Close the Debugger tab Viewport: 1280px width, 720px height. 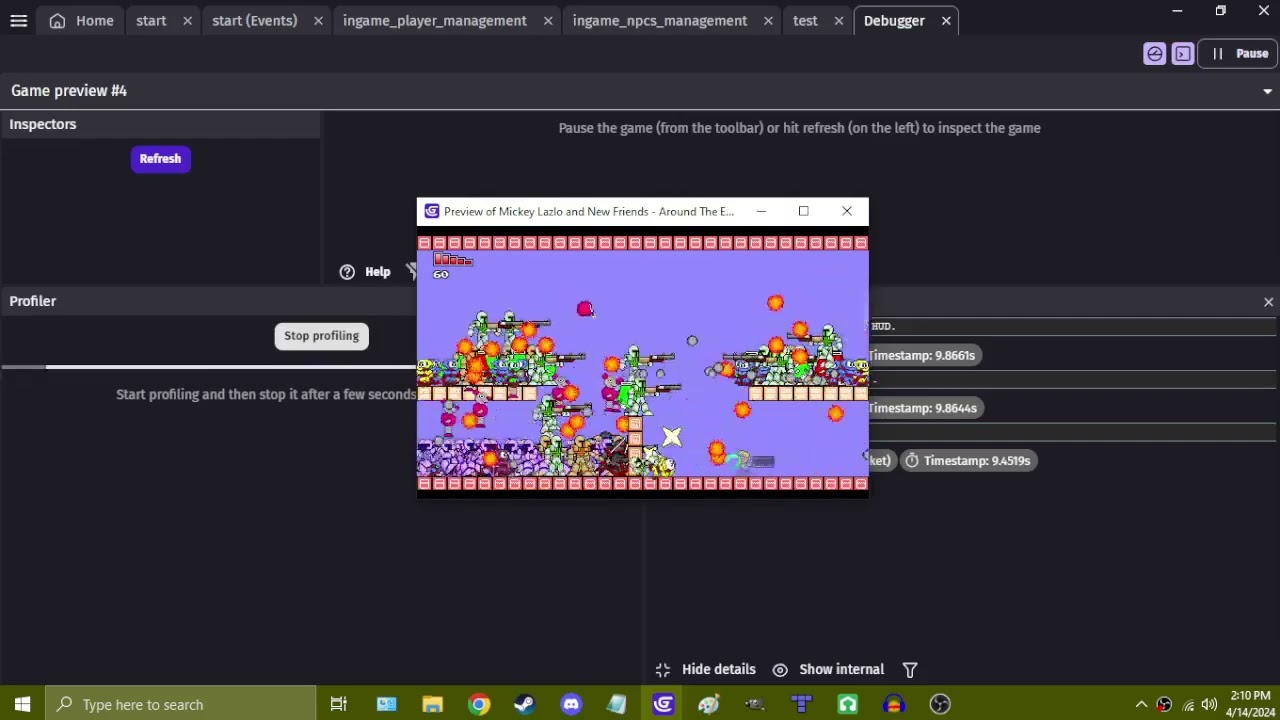point(946,21)
